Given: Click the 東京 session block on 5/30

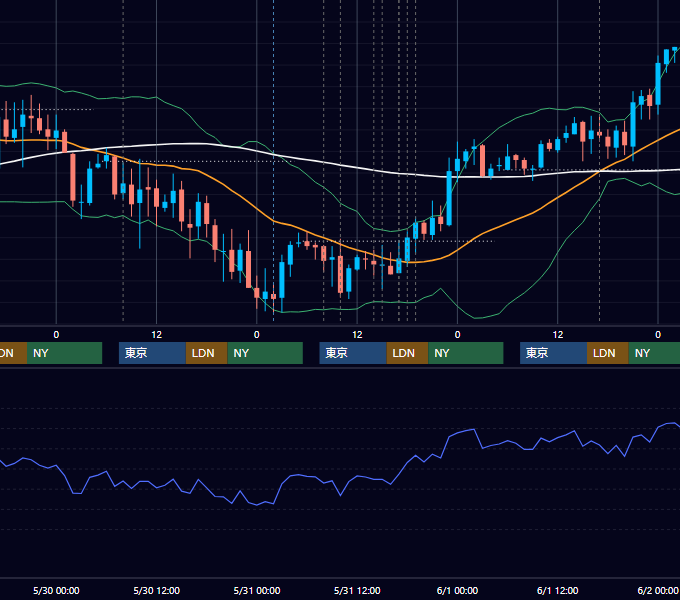Looking at the screenshot, I should [152, 353].
